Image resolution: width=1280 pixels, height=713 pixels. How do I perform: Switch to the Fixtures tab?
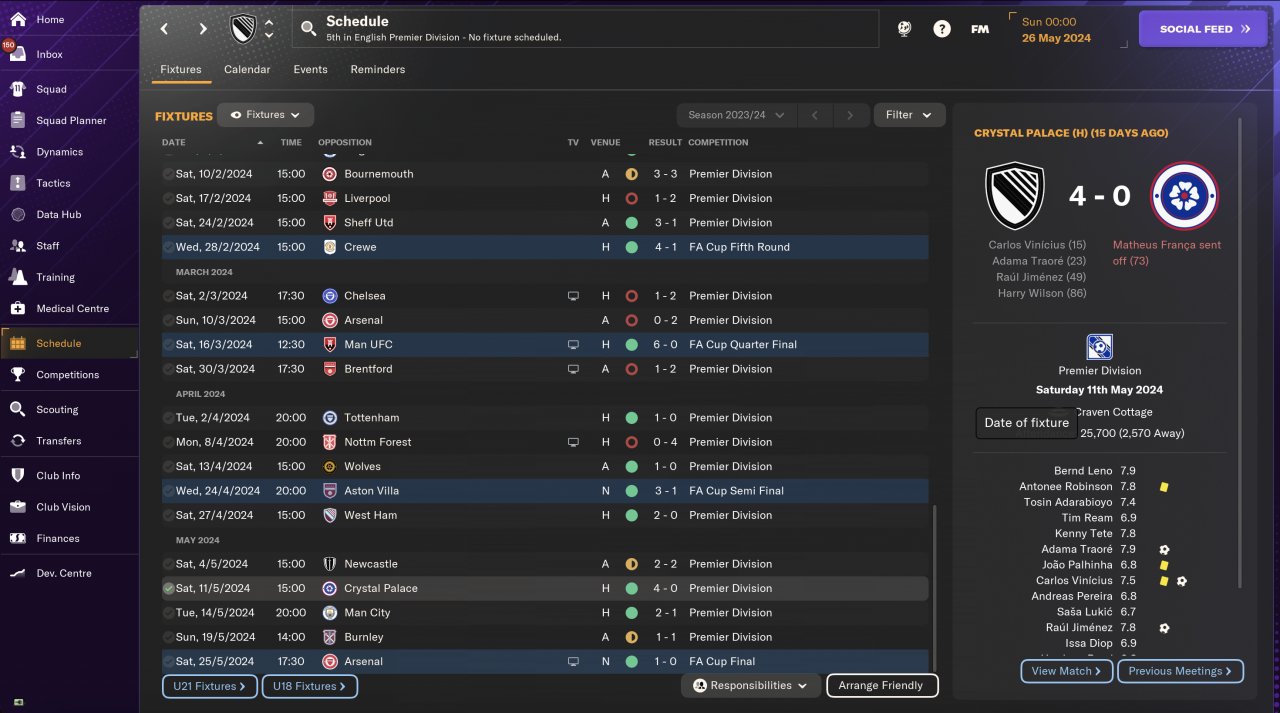click(181, 70)
